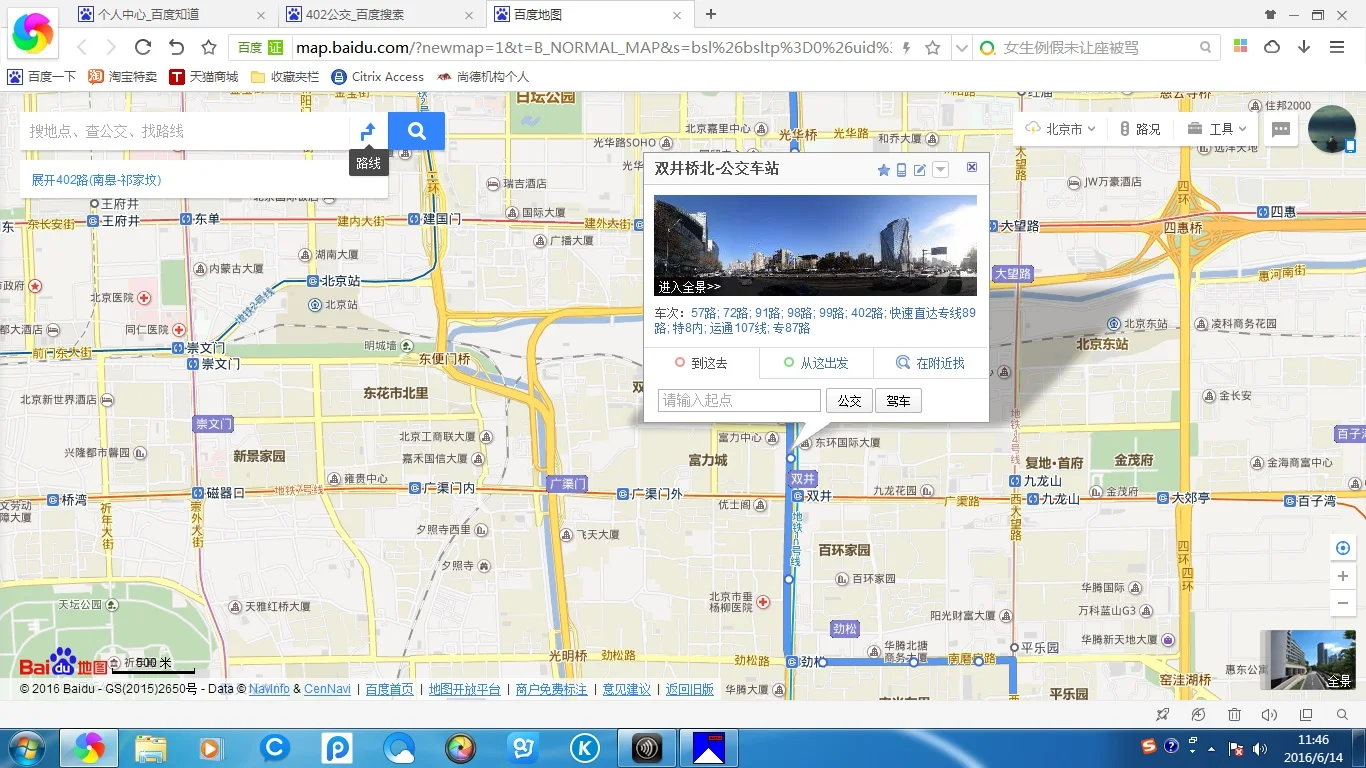Click the blue search magnifier button
The height and width of the screenshot is (768, 1366).
(416, 130)
